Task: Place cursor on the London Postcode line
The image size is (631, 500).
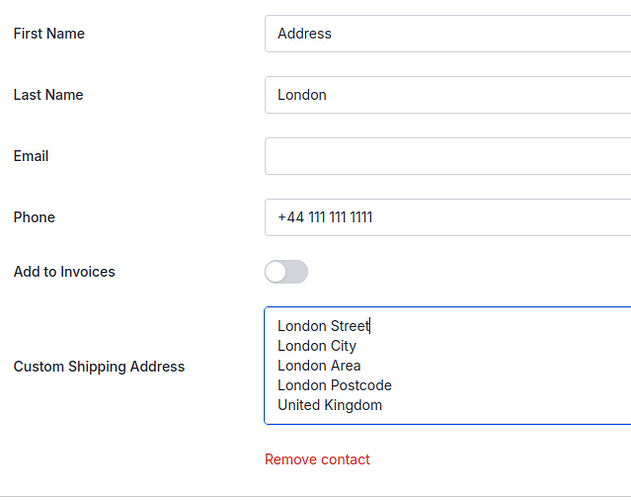Action: 334,385
